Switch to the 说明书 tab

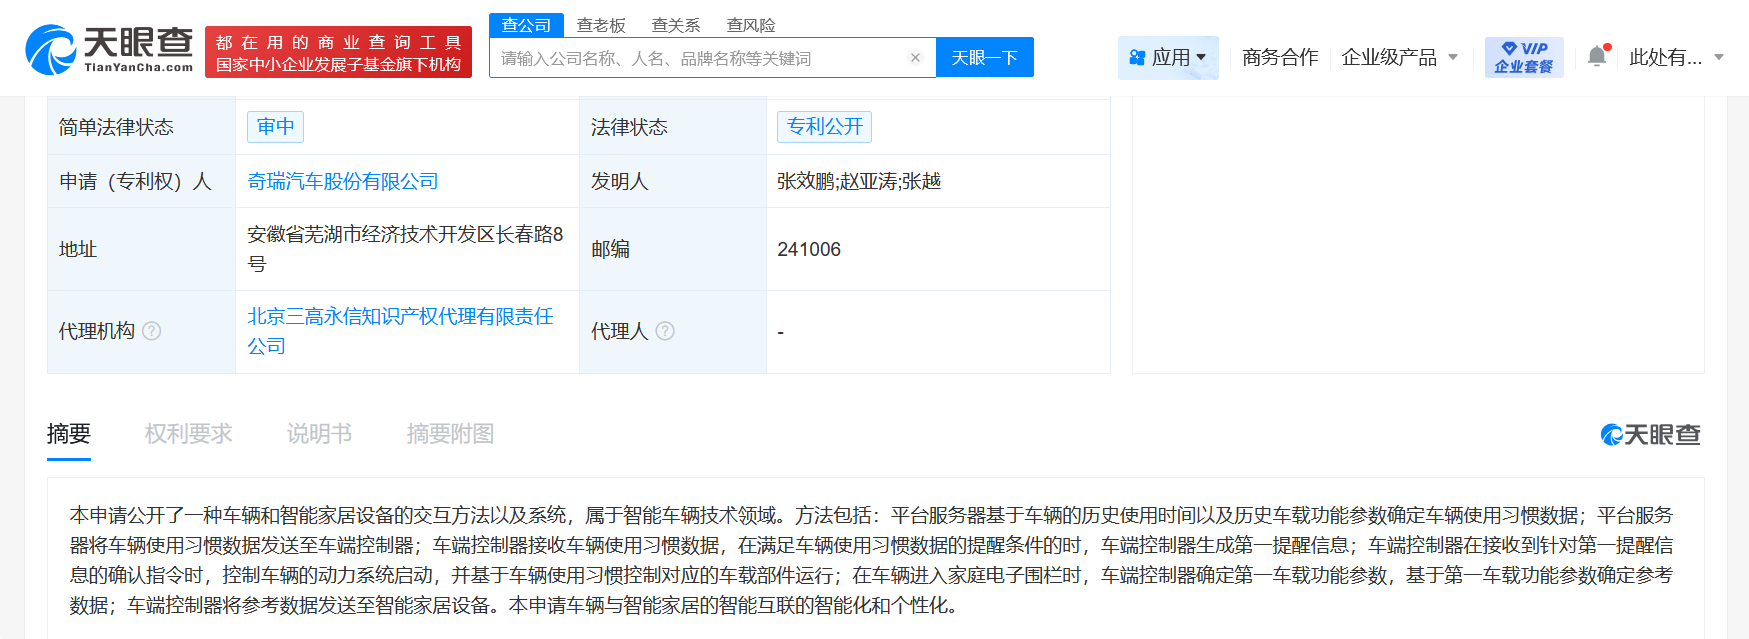pyautogui.click(x=319, y=434)
